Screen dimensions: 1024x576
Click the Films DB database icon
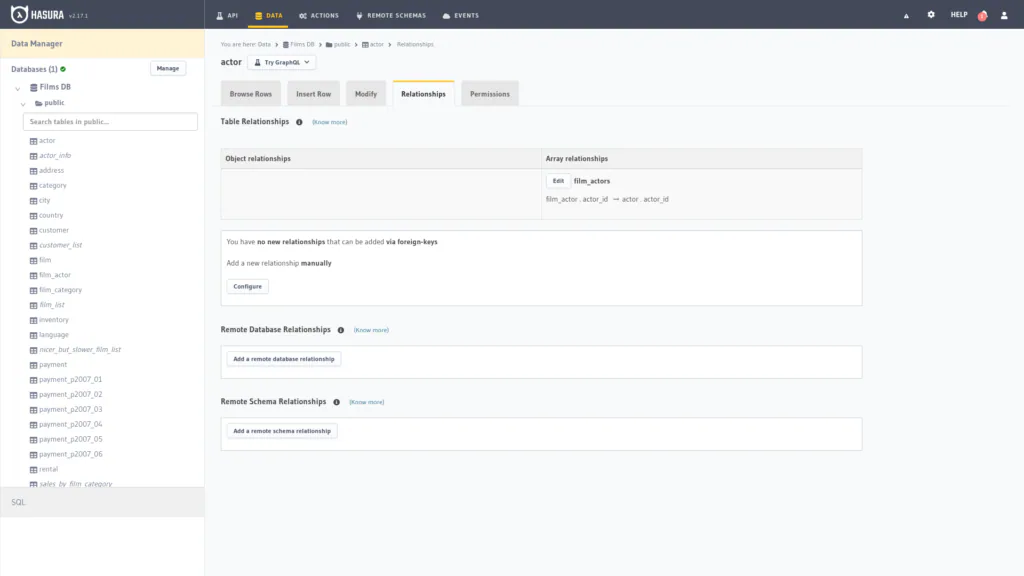pos(33,87)
